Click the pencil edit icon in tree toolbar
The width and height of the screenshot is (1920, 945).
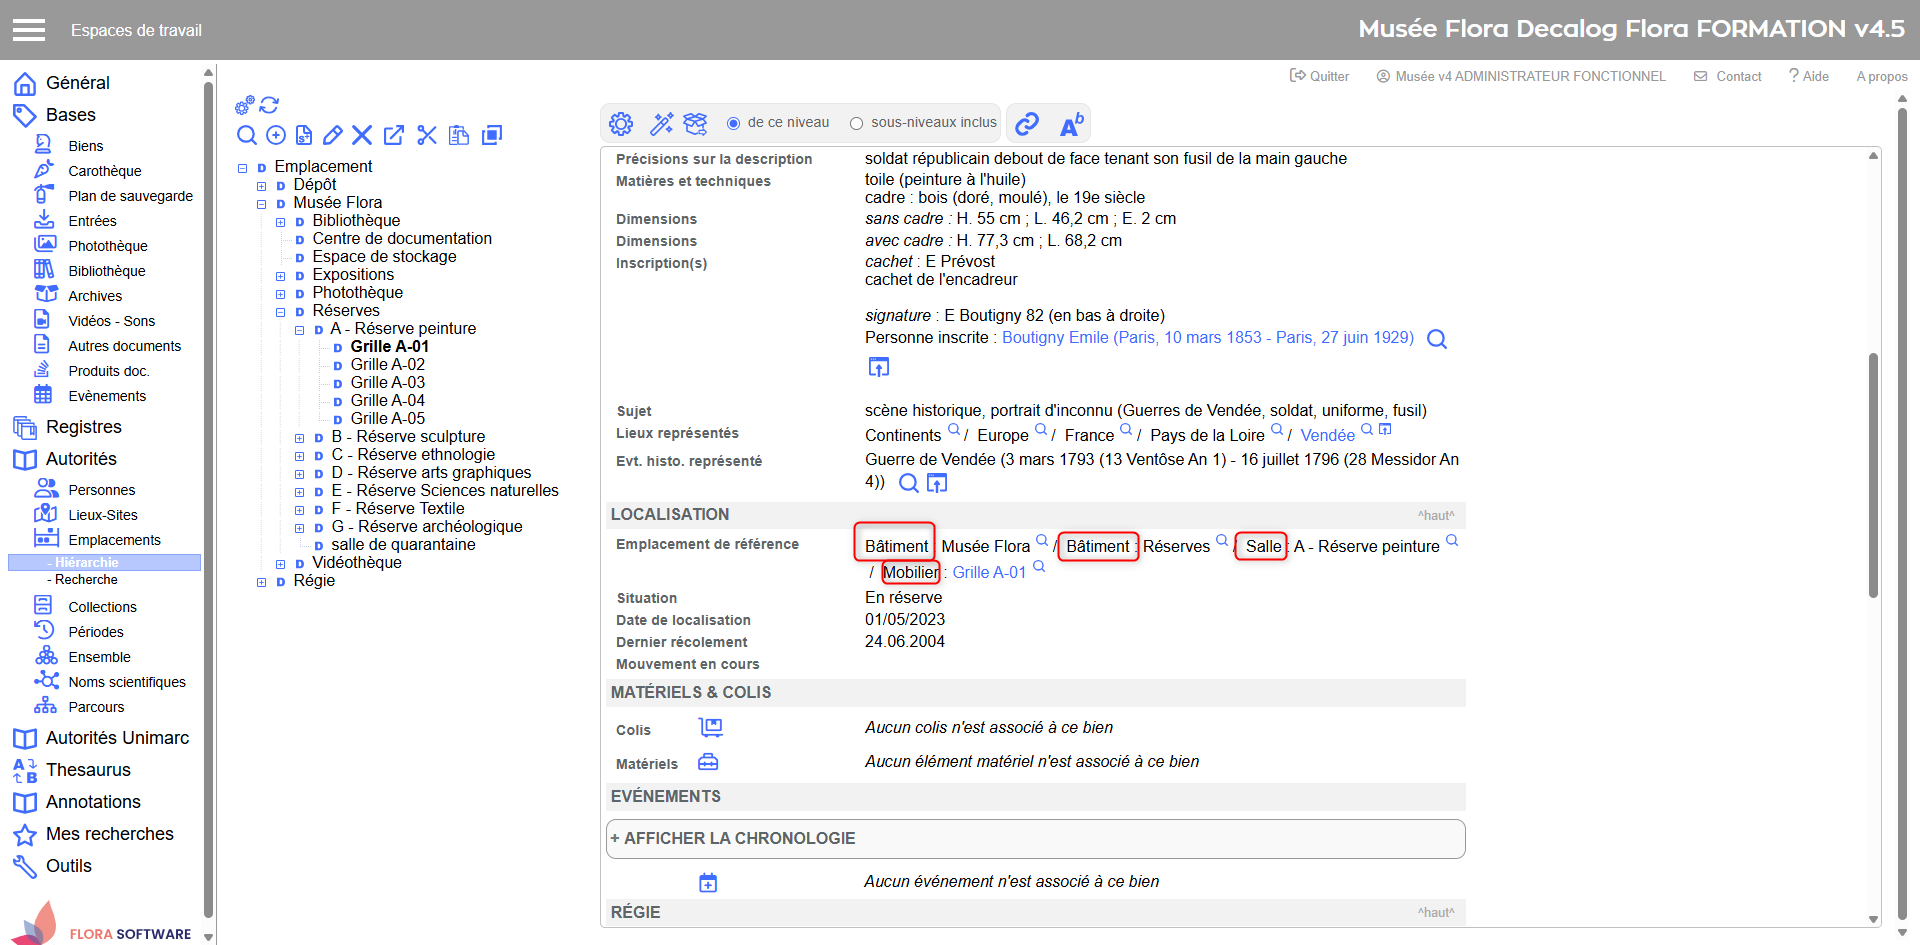(x=333, y=135)
